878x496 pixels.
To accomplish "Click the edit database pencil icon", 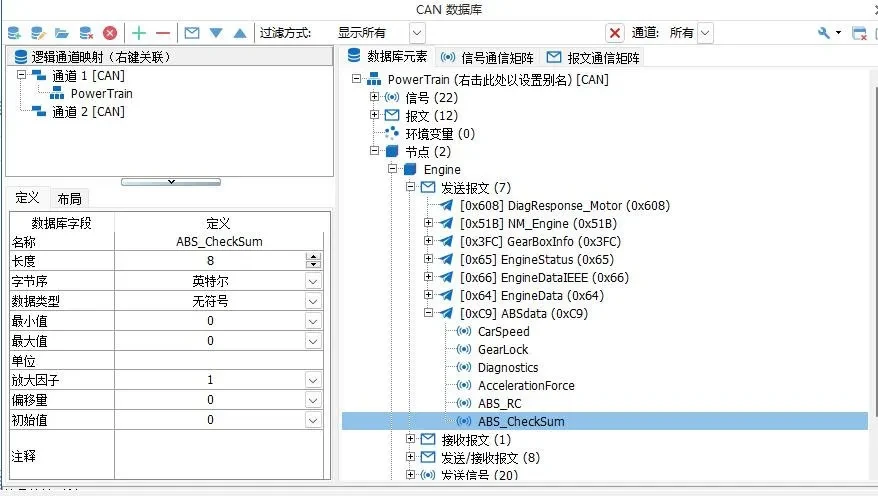I will (x=37, y=33).
